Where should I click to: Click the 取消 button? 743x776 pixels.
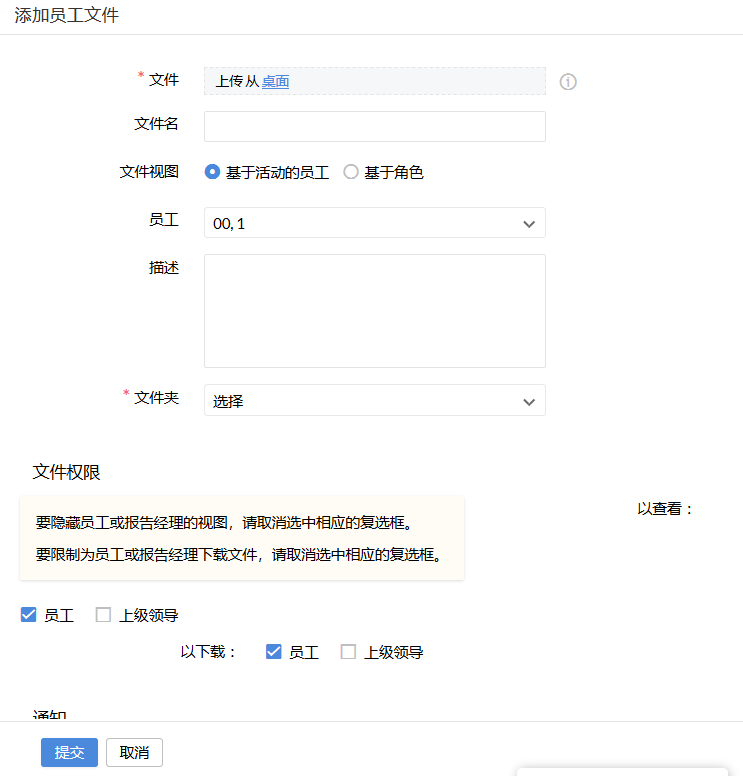(x=134, y=752)
